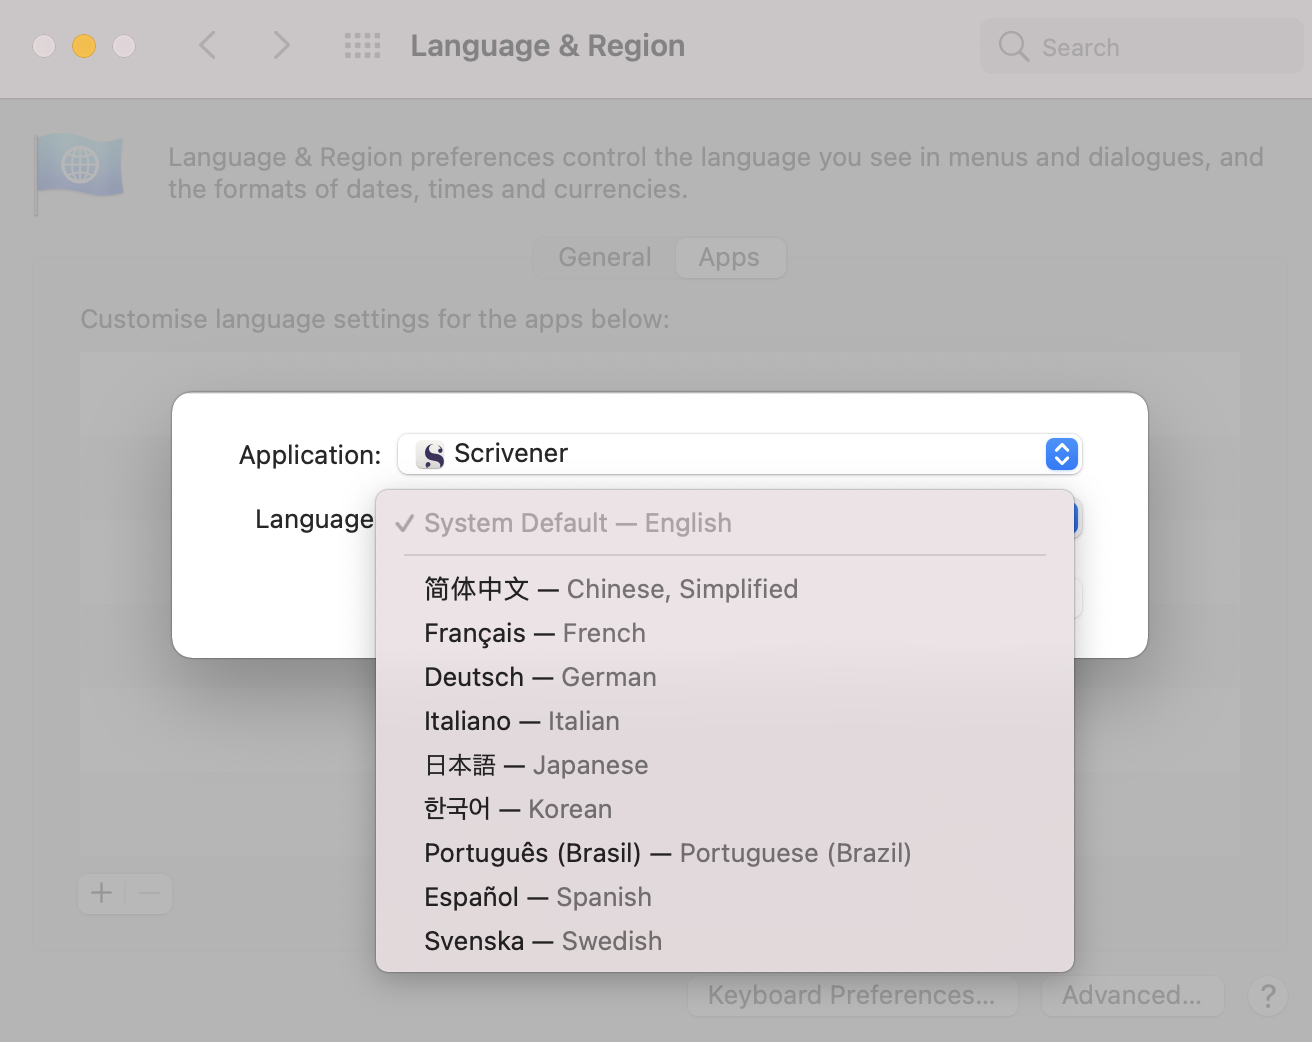Open the Advanced… settings
This screenshot has height=1042, width=1312.
1132,995
